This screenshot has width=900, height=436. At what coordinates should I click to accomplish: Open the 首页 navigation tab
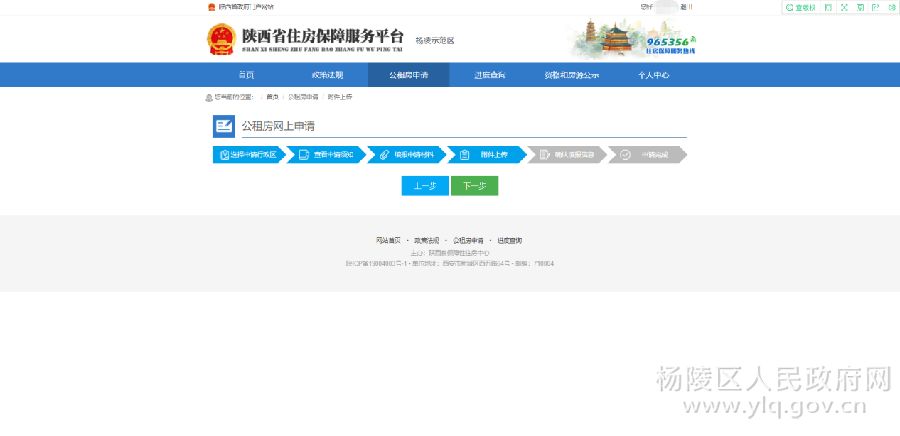[x=246, y=75]
